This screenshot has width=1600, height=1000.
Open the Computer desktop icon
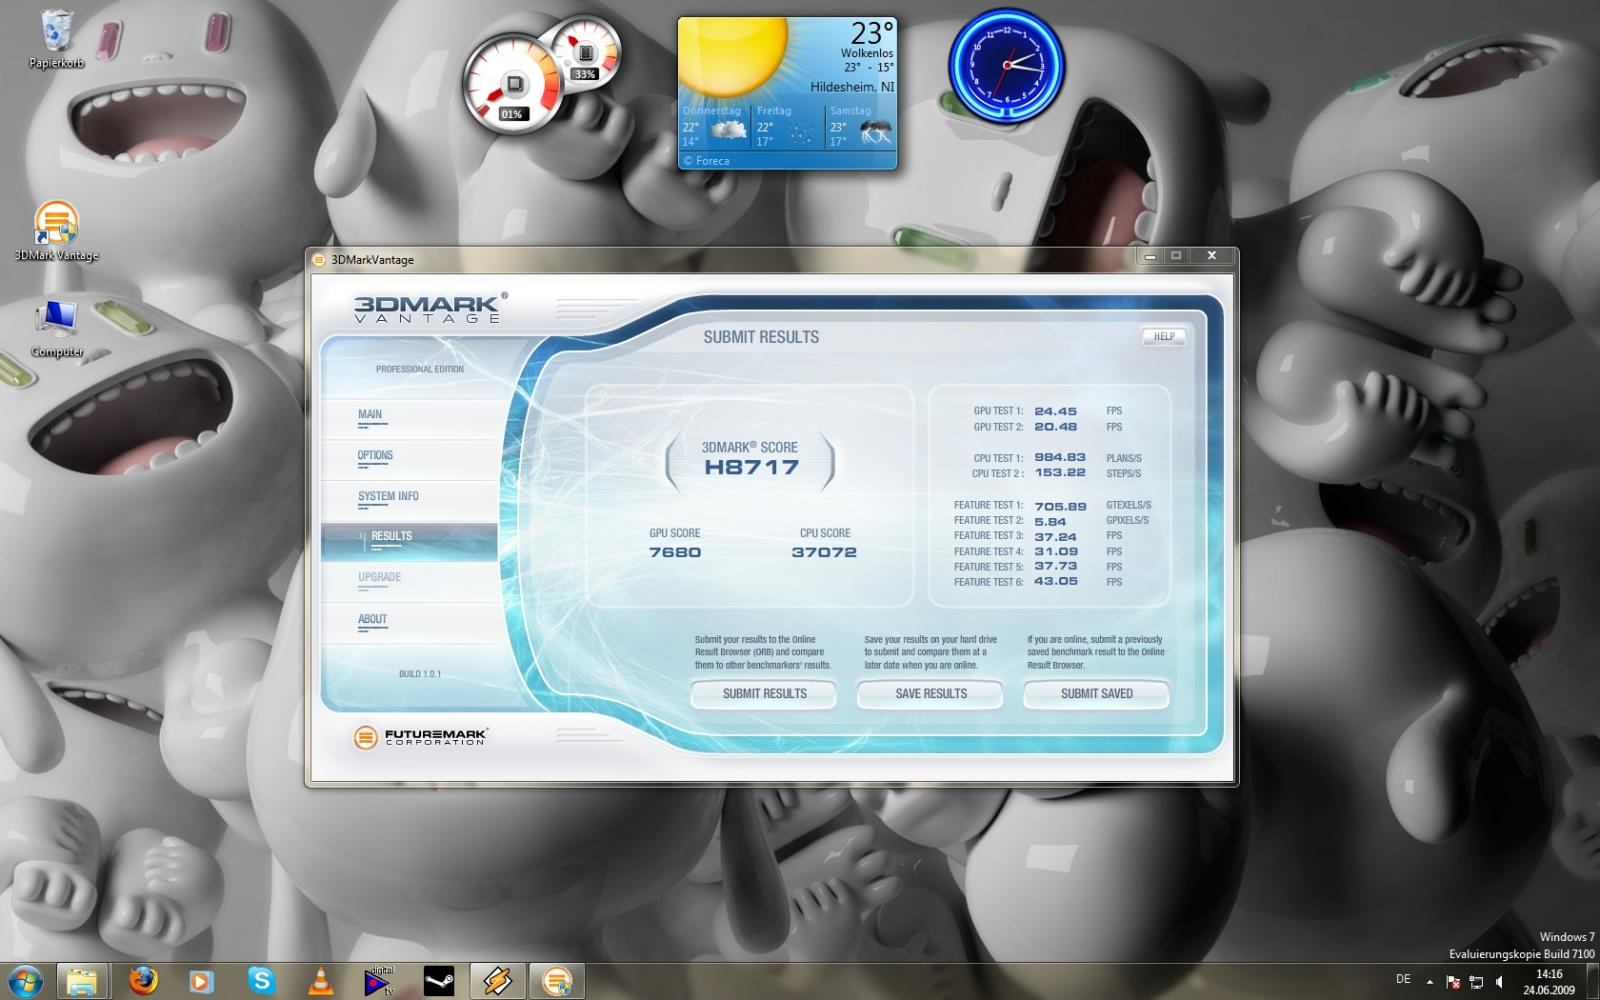point(57,328)
